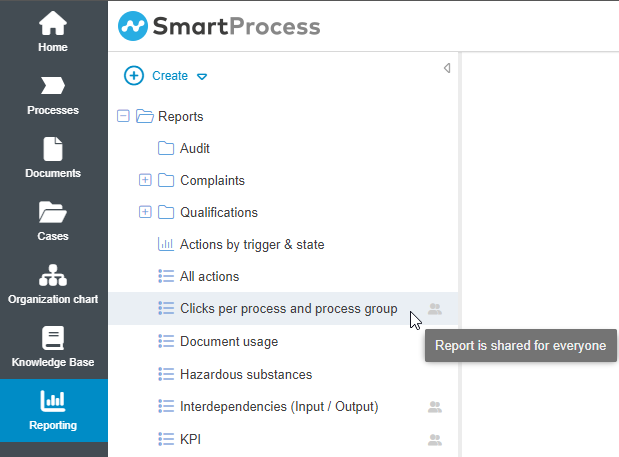Viewport: 619px width, 457px height.
Task: Select the Reporting sidebar tab
Action: click(x=53, y=410)
